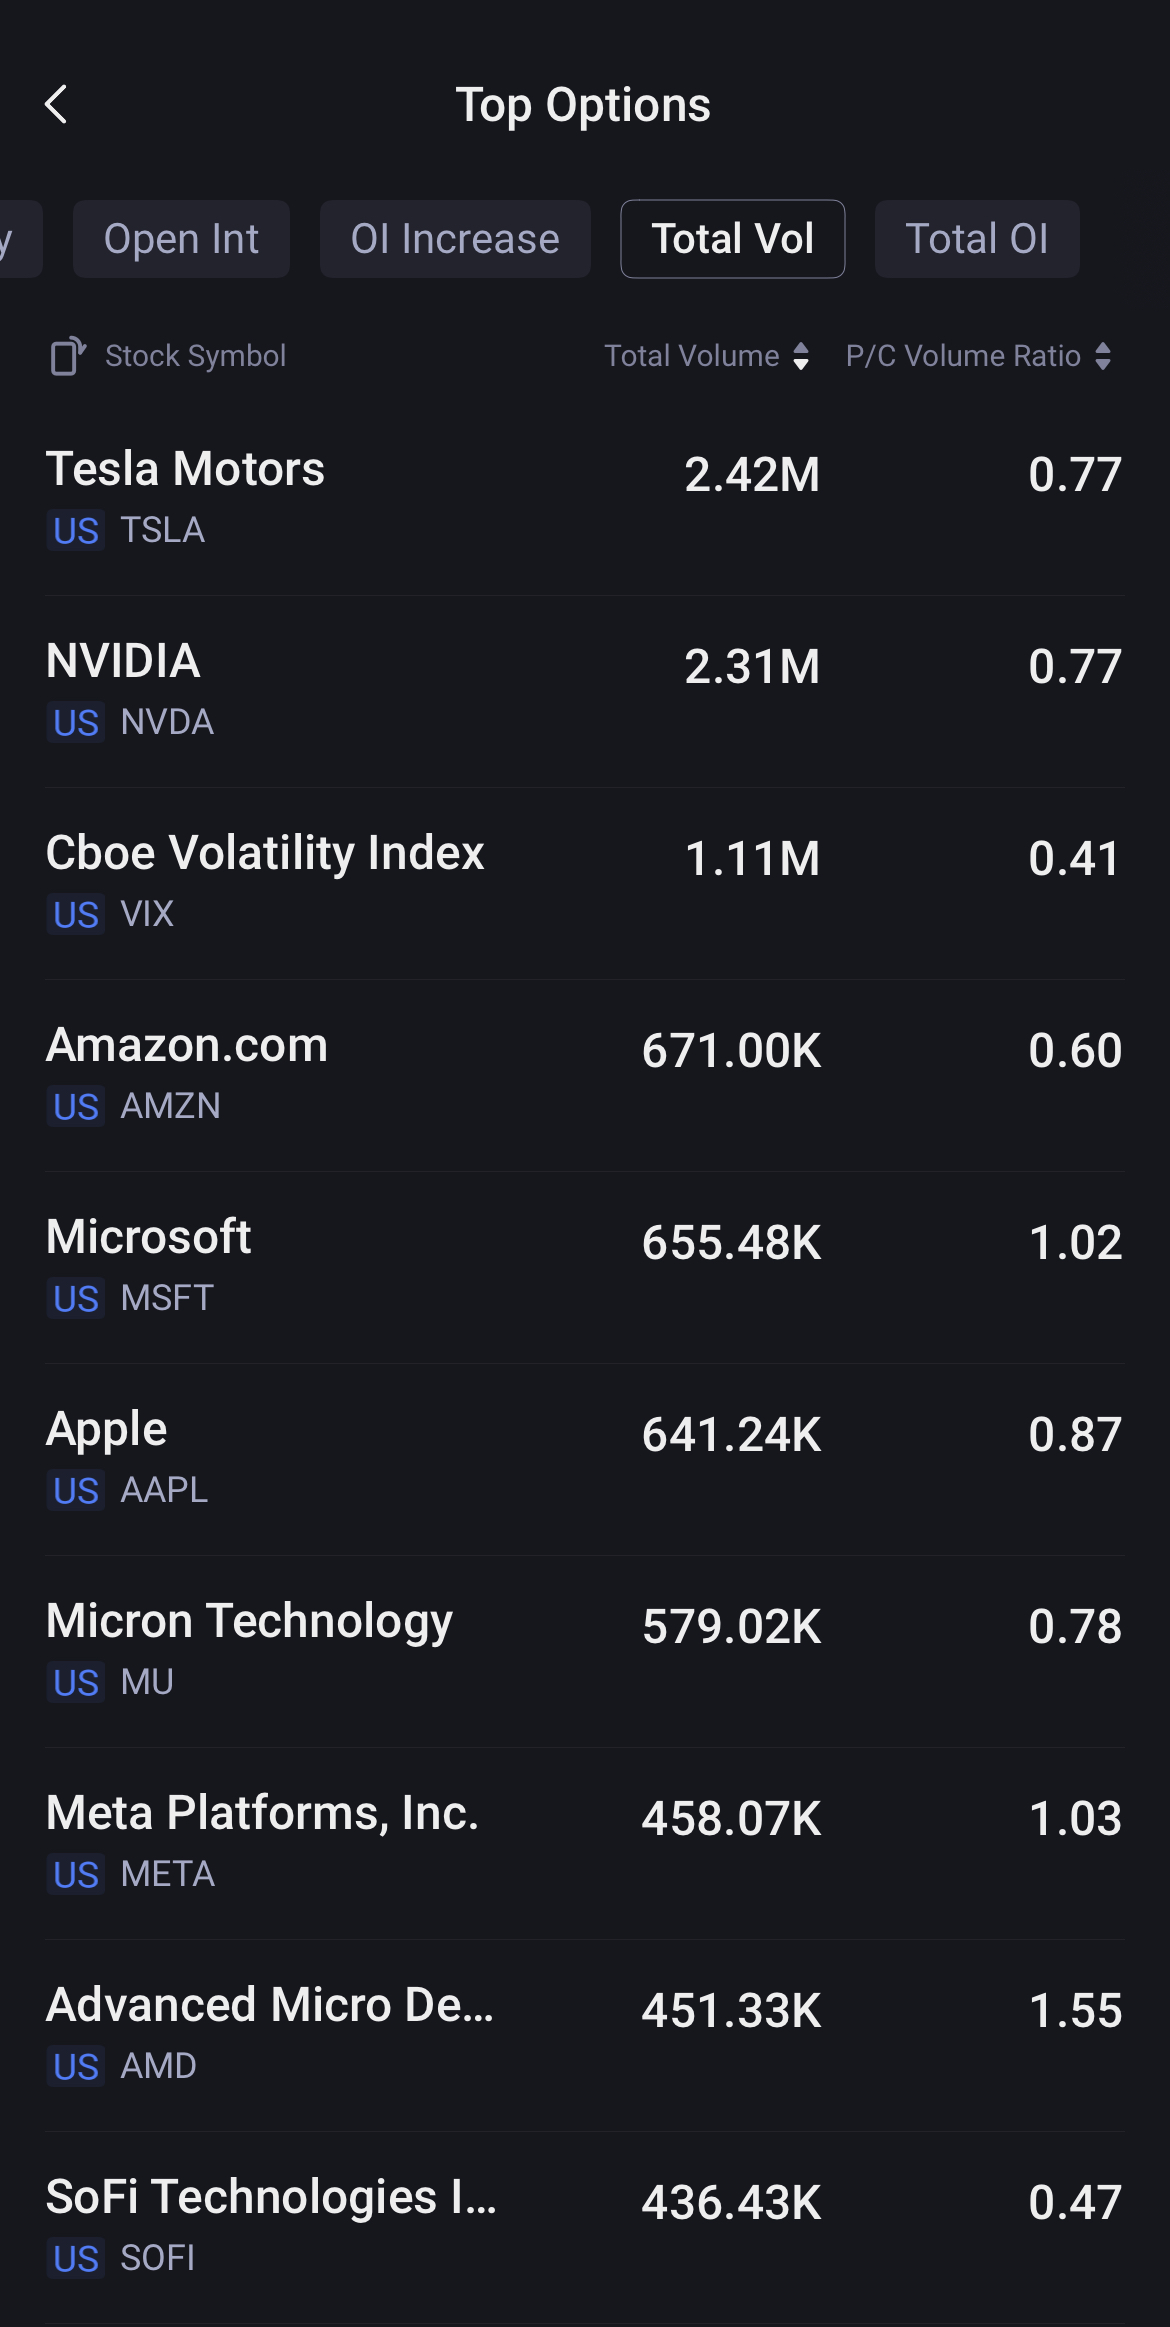The width and height of the screenshot is (1170, 2327).
Task: Select the Total Vol tab
Action: [x=732, y=239]
